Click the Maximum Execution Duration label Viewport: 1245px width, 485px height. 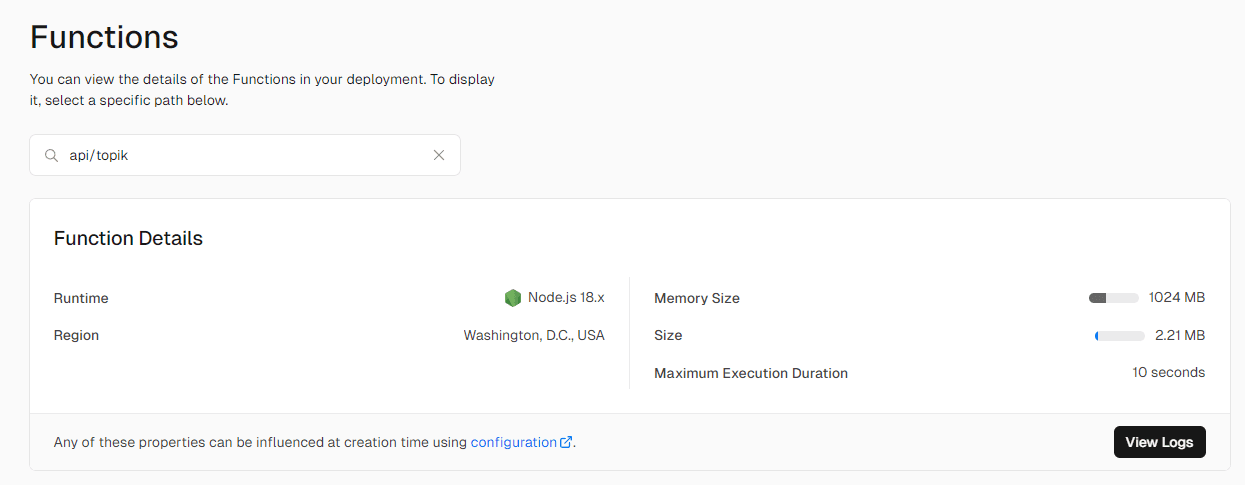pyautogui.click(x=750, y=373)
